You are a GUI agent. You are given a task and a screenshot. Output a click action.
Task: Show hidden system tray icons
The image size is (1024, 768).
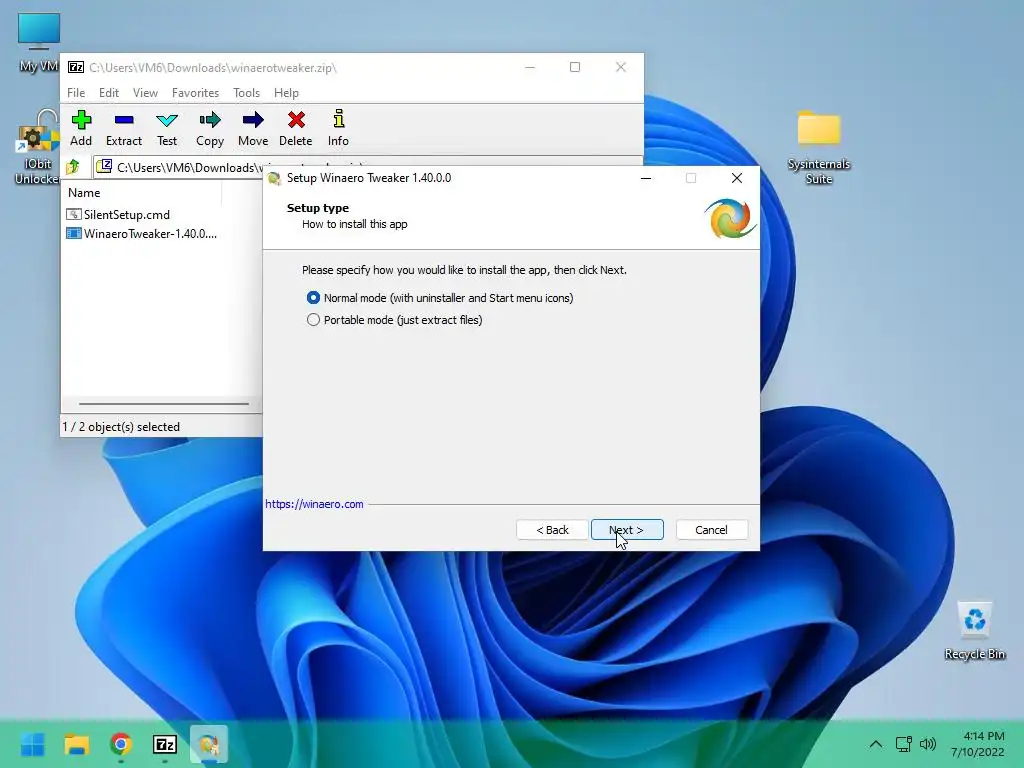pos(876,744)
